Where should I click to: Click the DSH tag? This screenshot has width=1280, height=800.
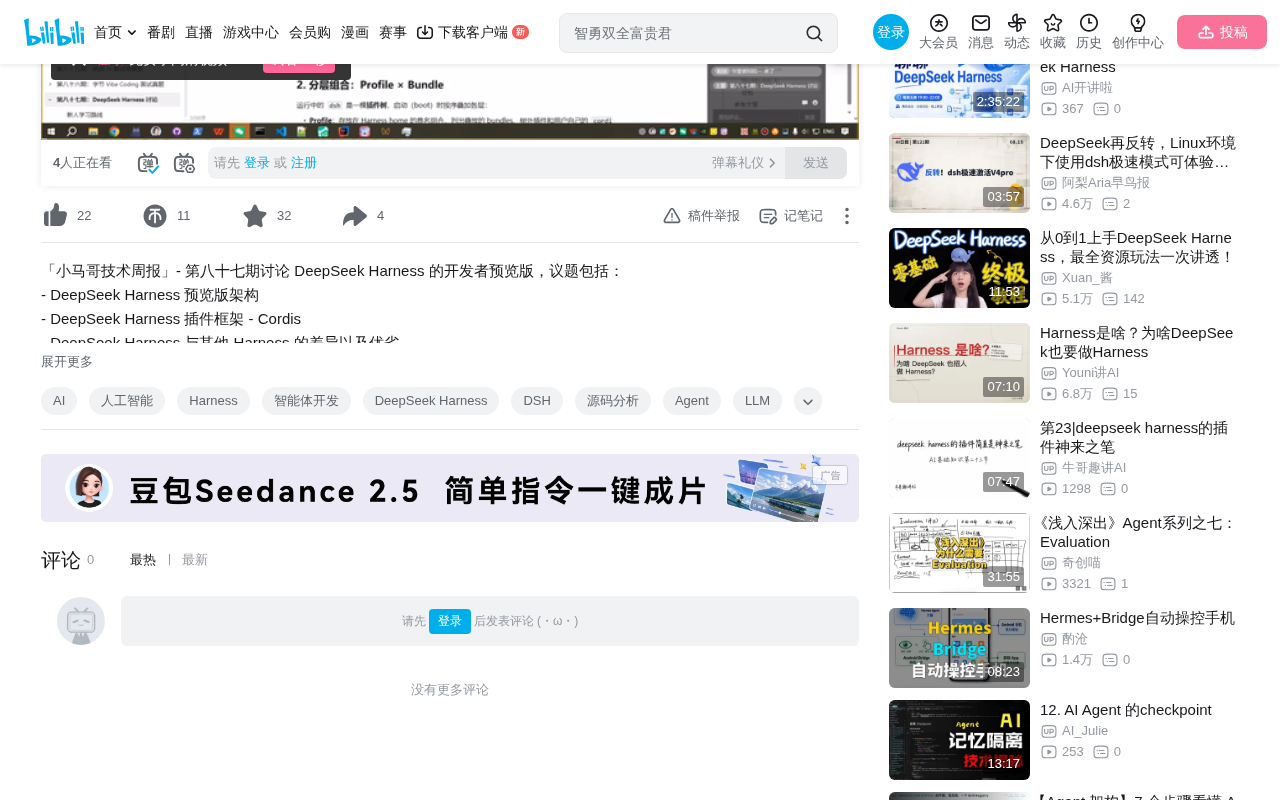pyautogui.click(x=537, y=401)
